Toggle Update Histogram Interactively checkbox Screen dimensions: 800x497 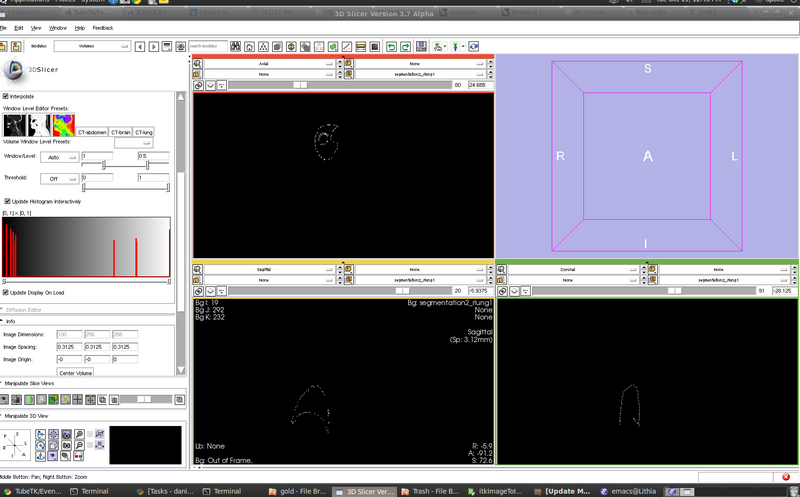pyautogui.click(x=7, y=201)
